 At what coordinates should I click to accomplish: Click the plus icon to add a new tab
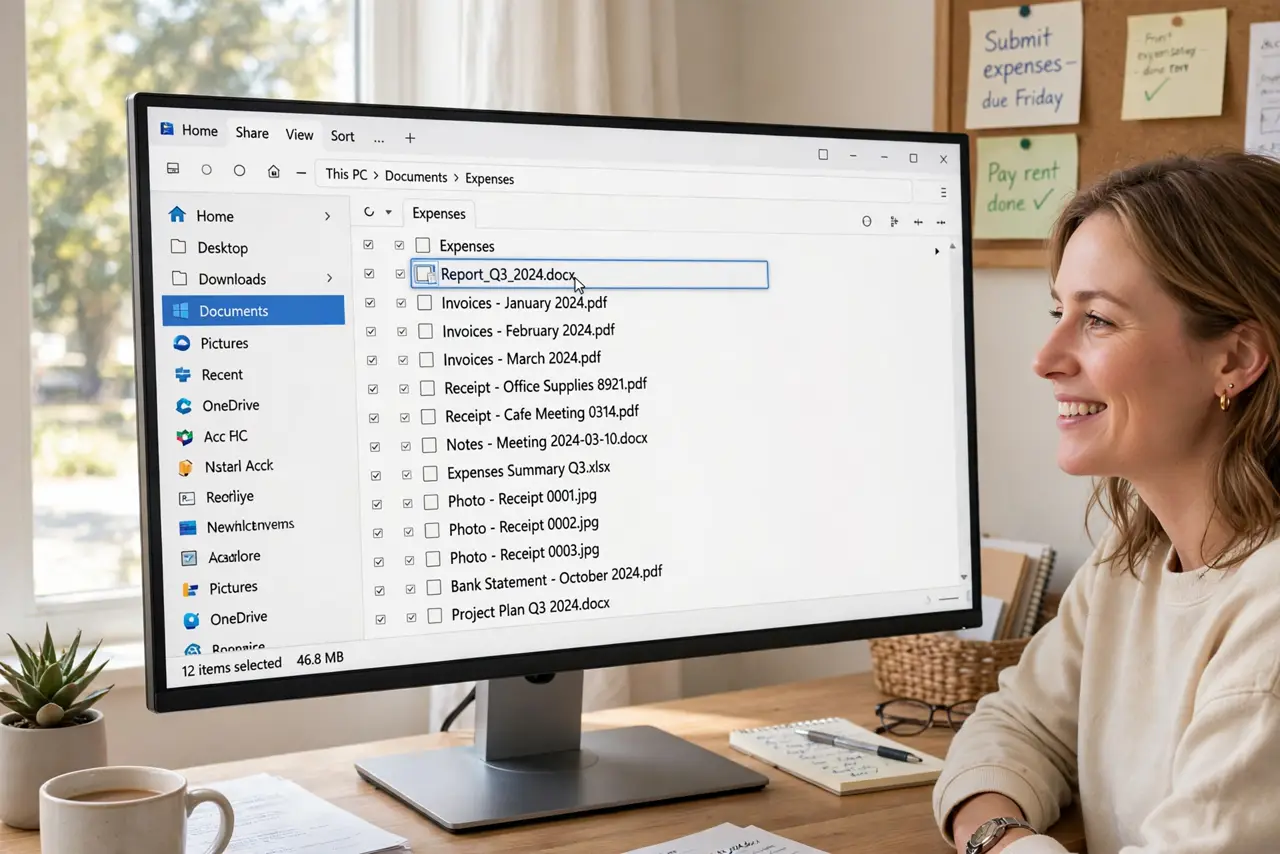tap(410, 138)
